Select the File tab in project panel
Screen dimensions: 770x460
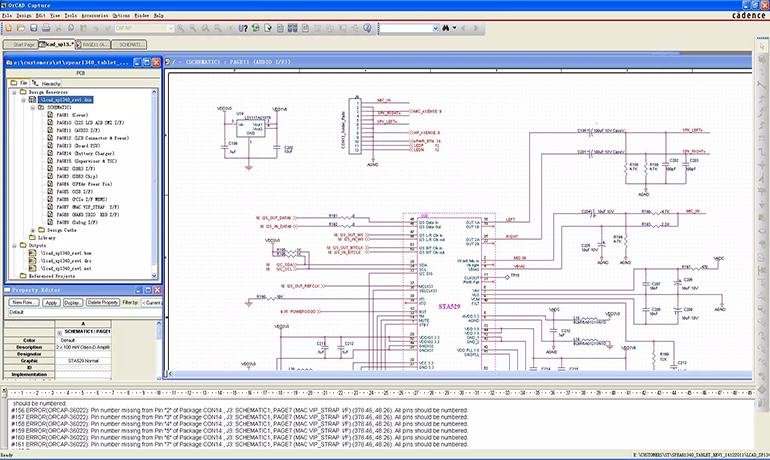pos(20,83)
